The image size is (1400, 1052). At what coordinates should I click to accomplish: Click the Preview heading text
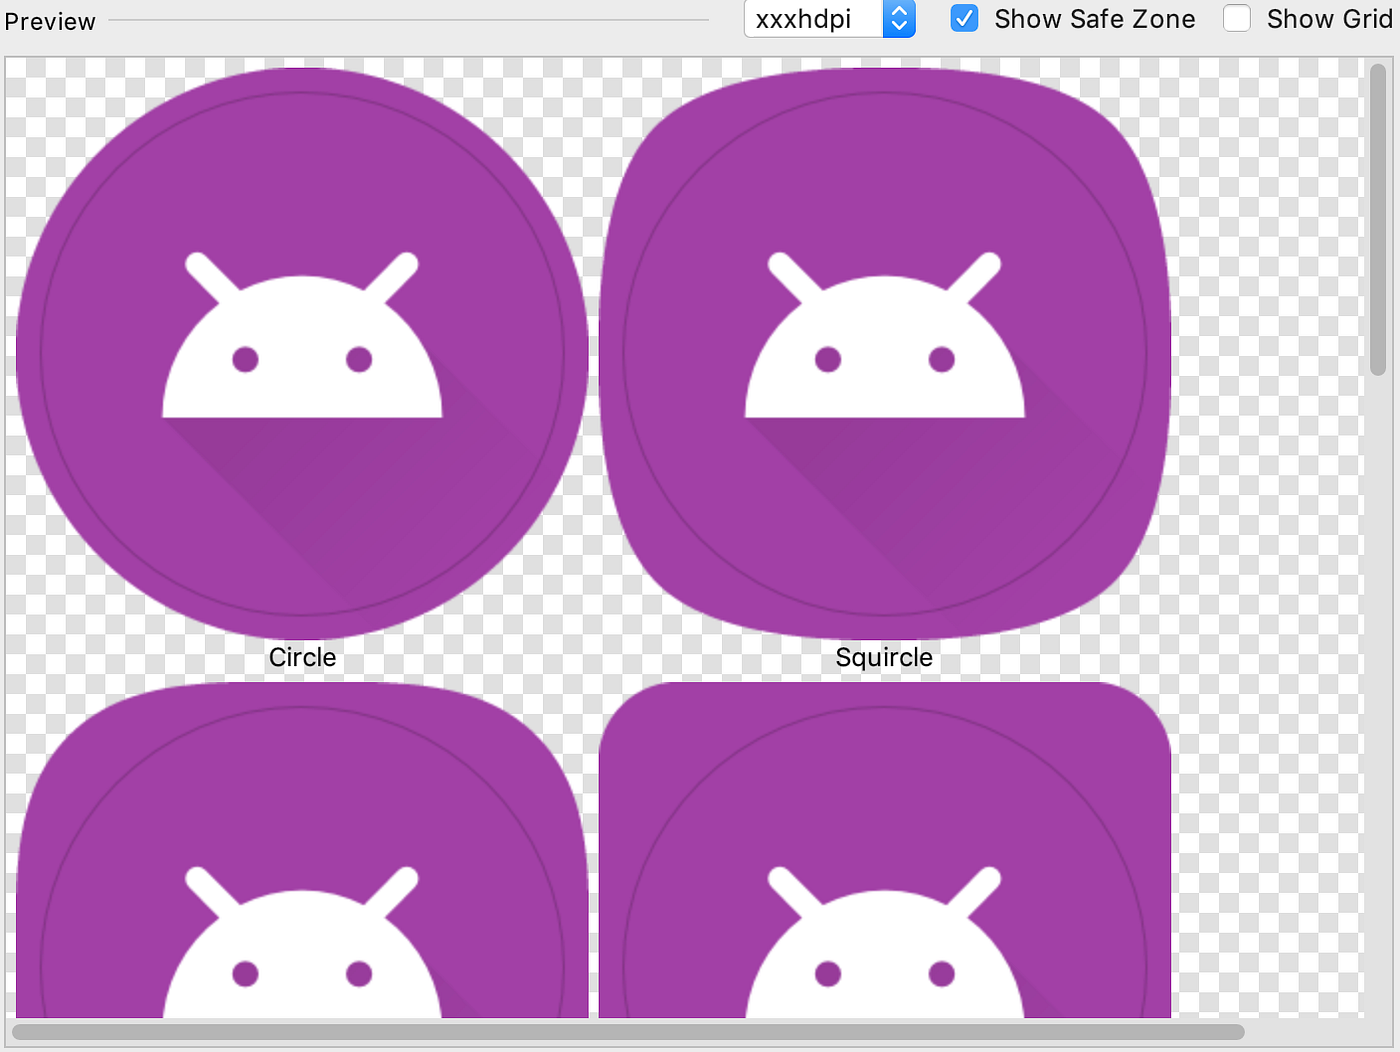[x=49, y=20]
